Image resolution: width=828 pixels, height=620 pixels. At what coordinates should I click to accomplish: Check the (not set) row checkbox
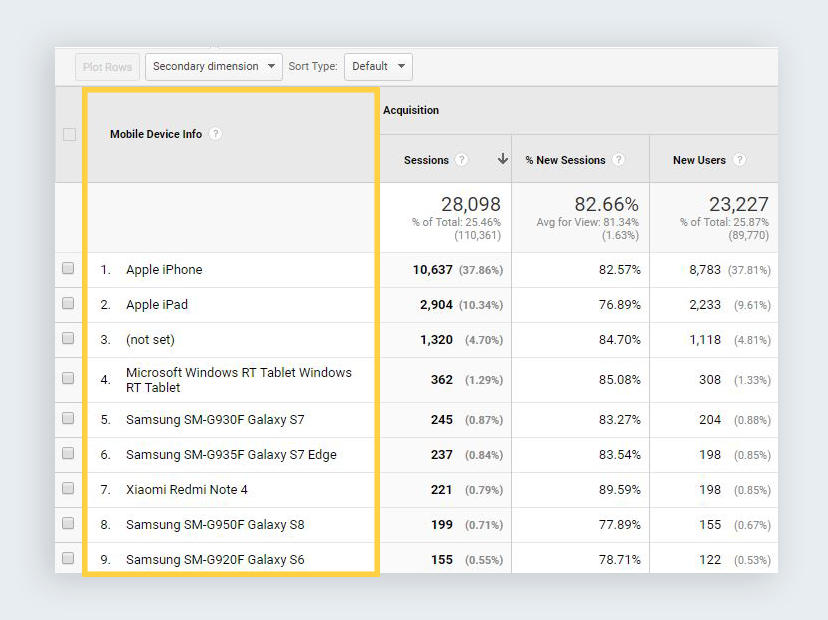tap(68, 338)
